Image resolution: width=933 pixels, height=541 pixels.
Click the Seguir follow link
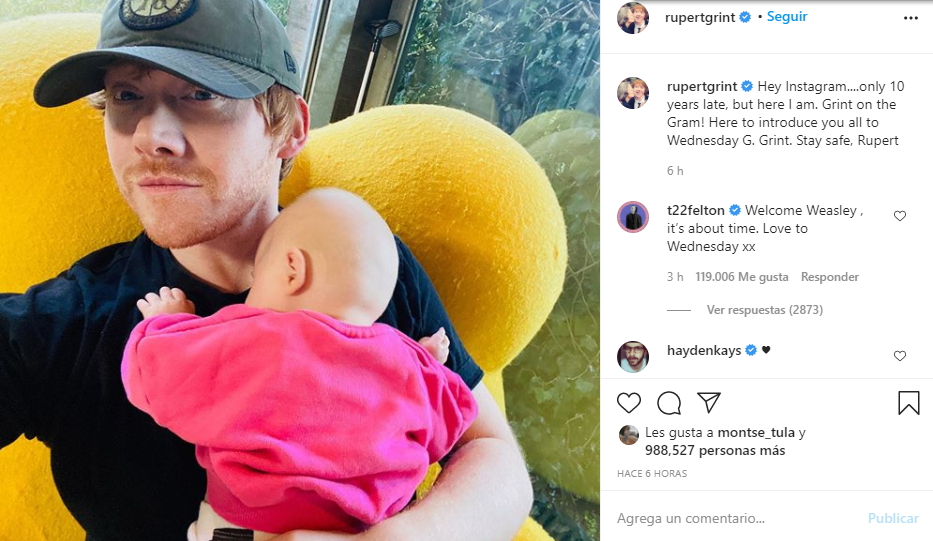click(787, 17)
